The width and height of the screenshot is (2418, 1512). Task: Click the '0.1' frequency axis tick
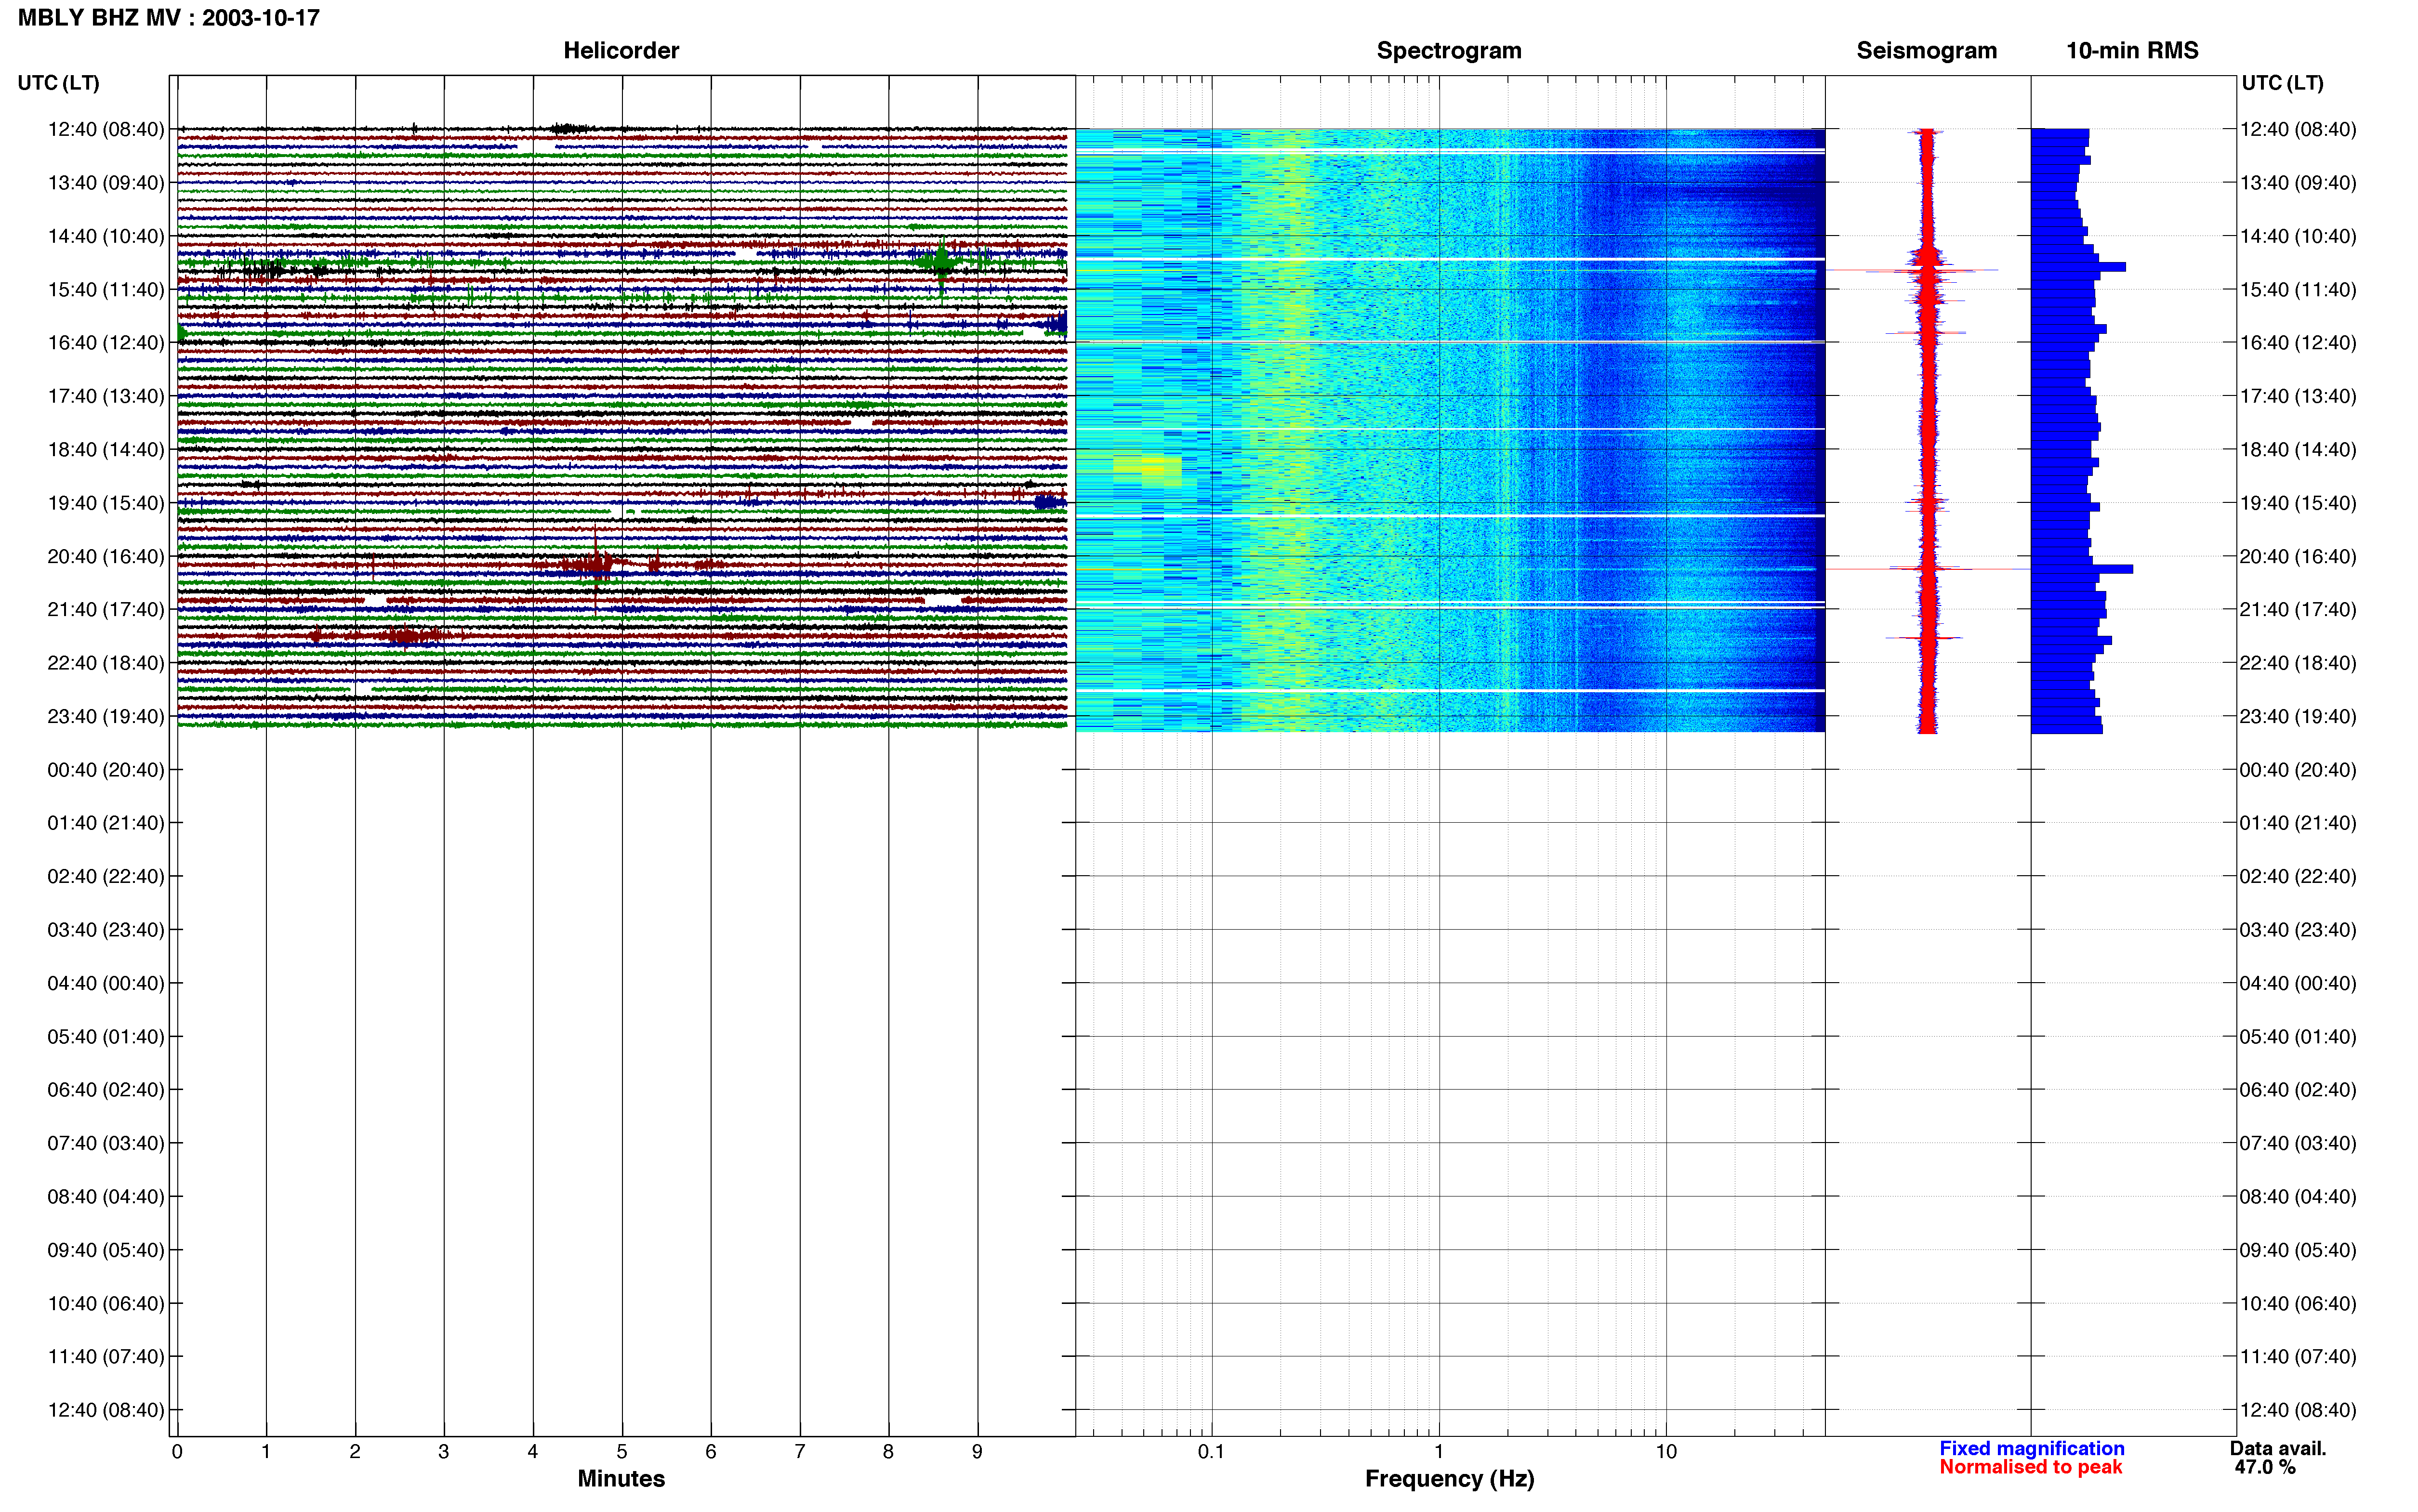tap(1211, 1452)
